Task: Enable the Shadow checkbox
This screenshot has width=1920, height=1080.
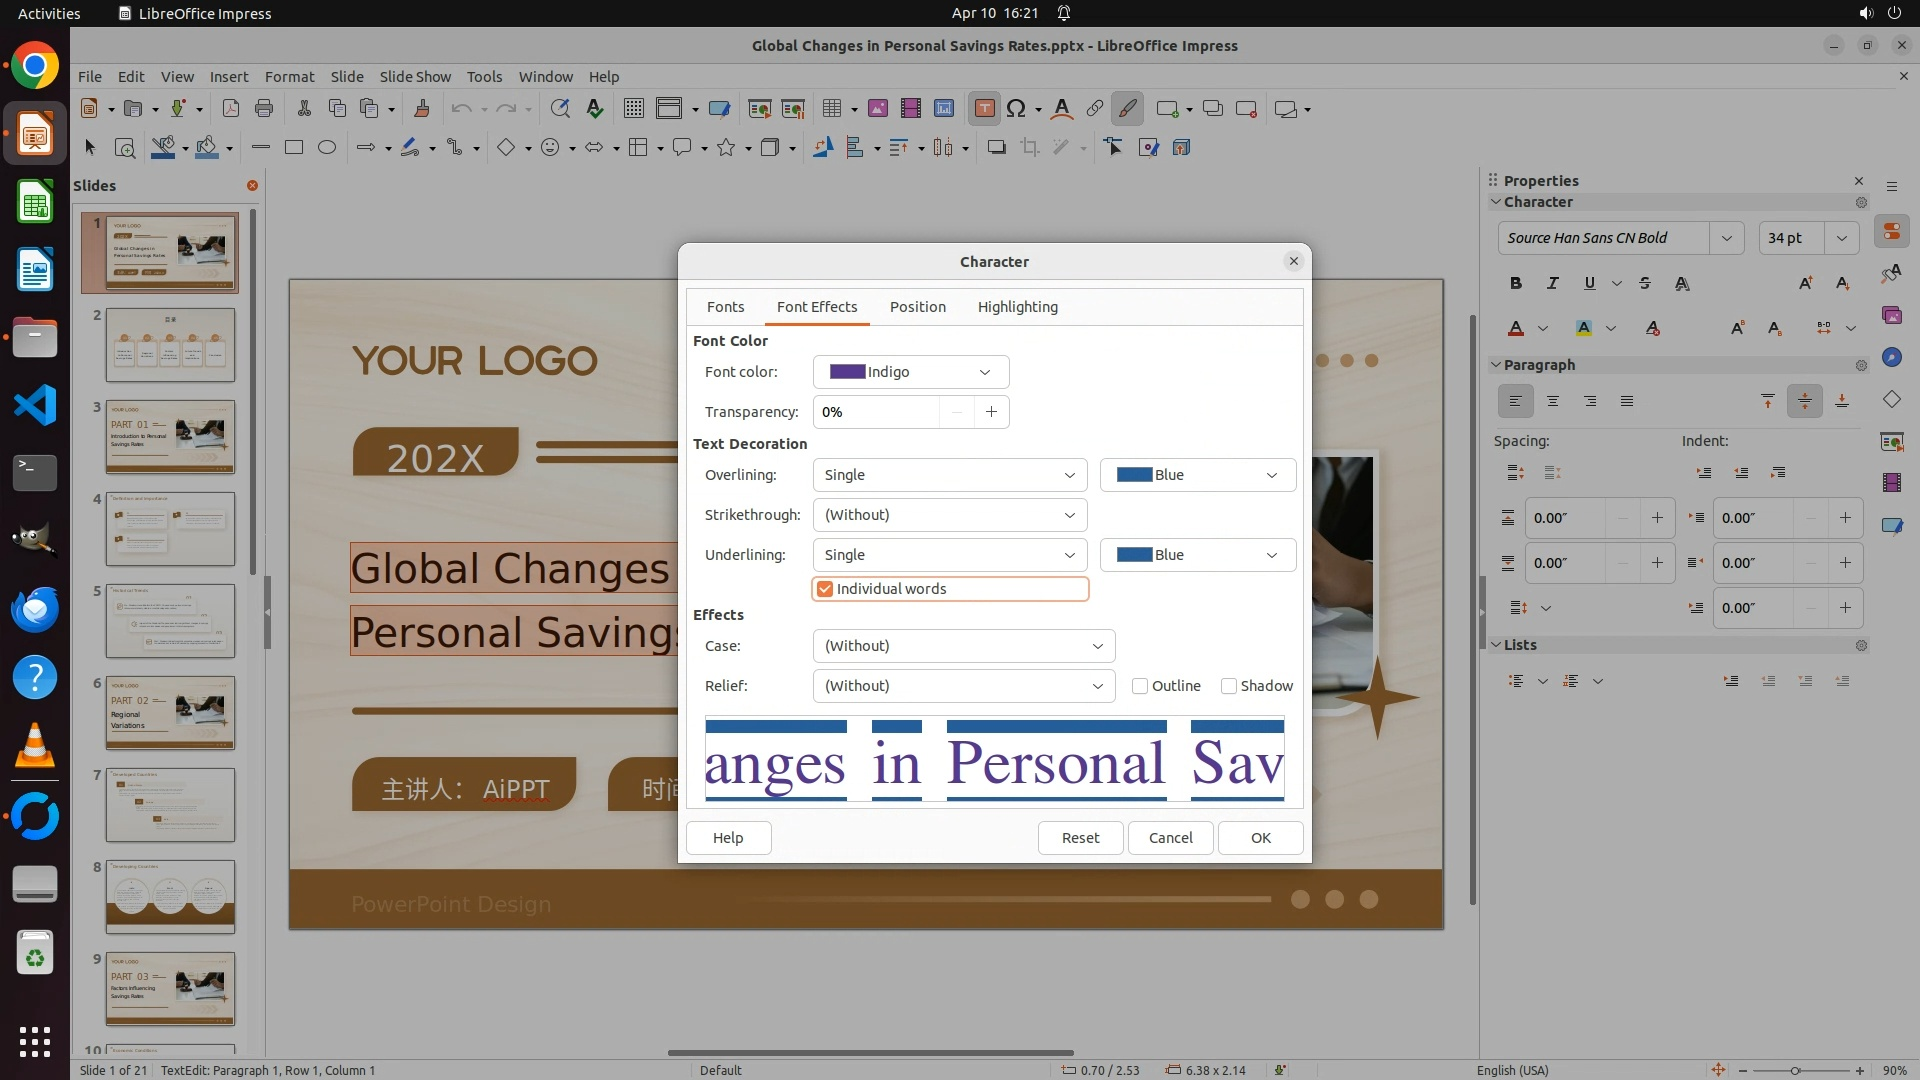Action: coord(1229,686)
